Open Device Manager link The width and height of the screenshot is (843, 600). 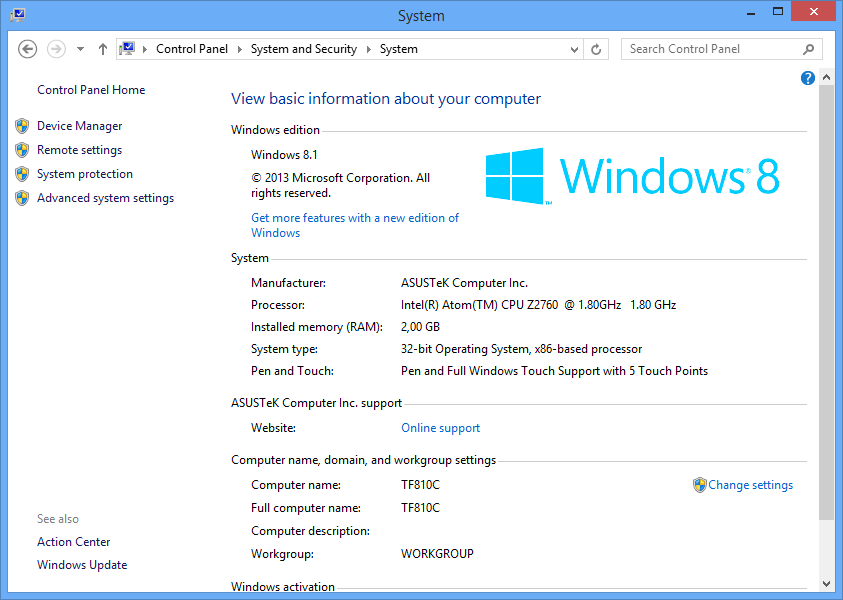click(x=80, y=126)
